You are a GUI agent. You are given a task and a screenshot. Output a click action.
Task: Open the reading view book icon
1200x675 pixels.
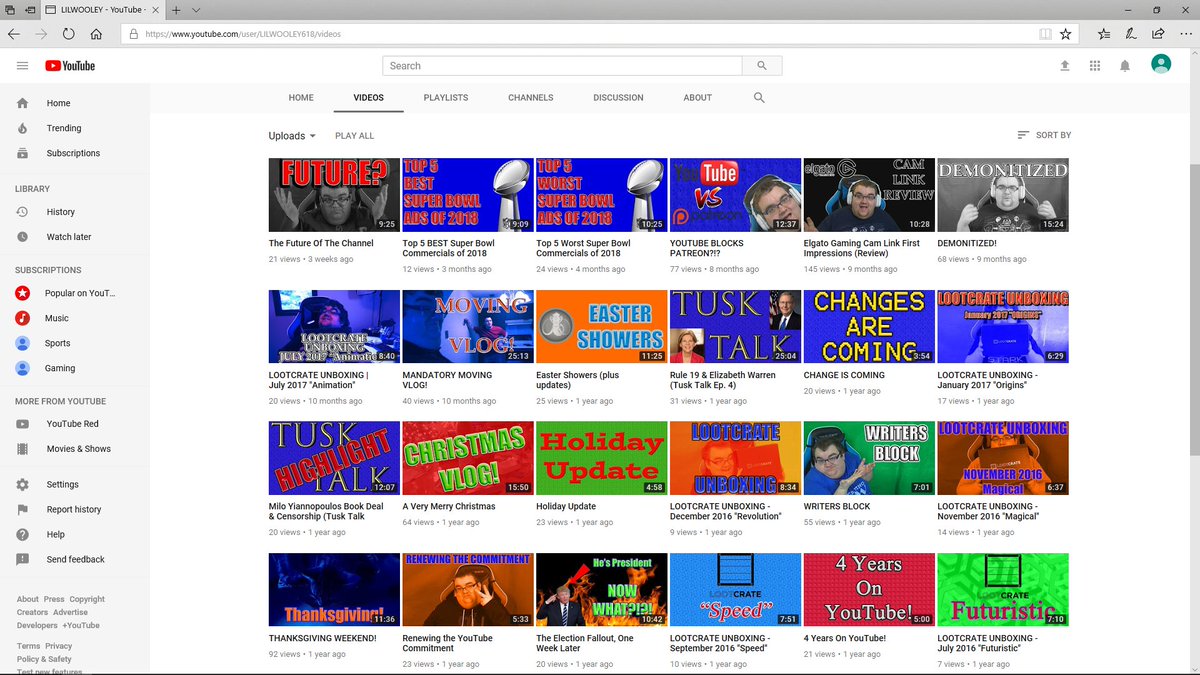coord(1045,33)
